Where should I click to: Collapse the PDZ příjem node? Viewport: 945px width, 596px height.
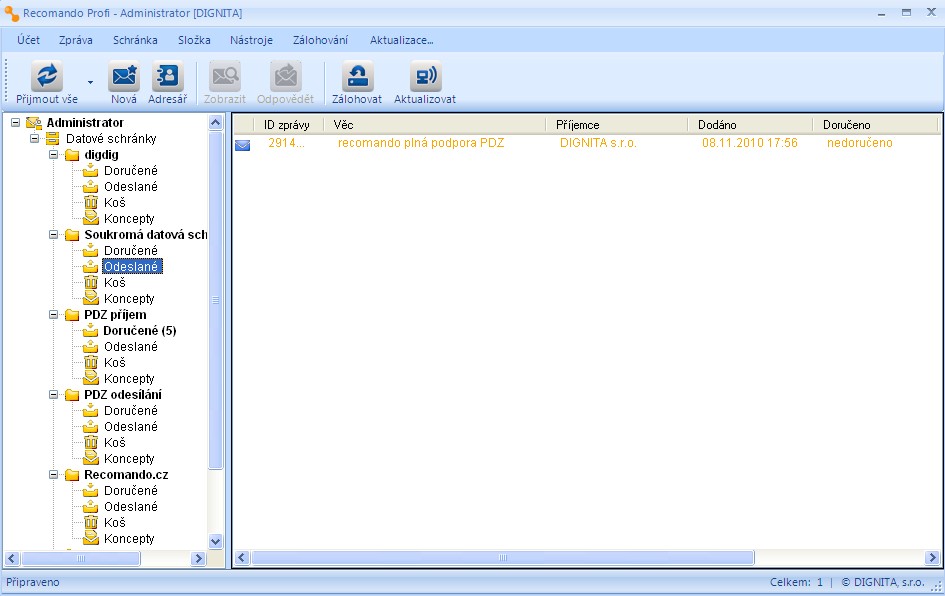click(x=54, y=315)
